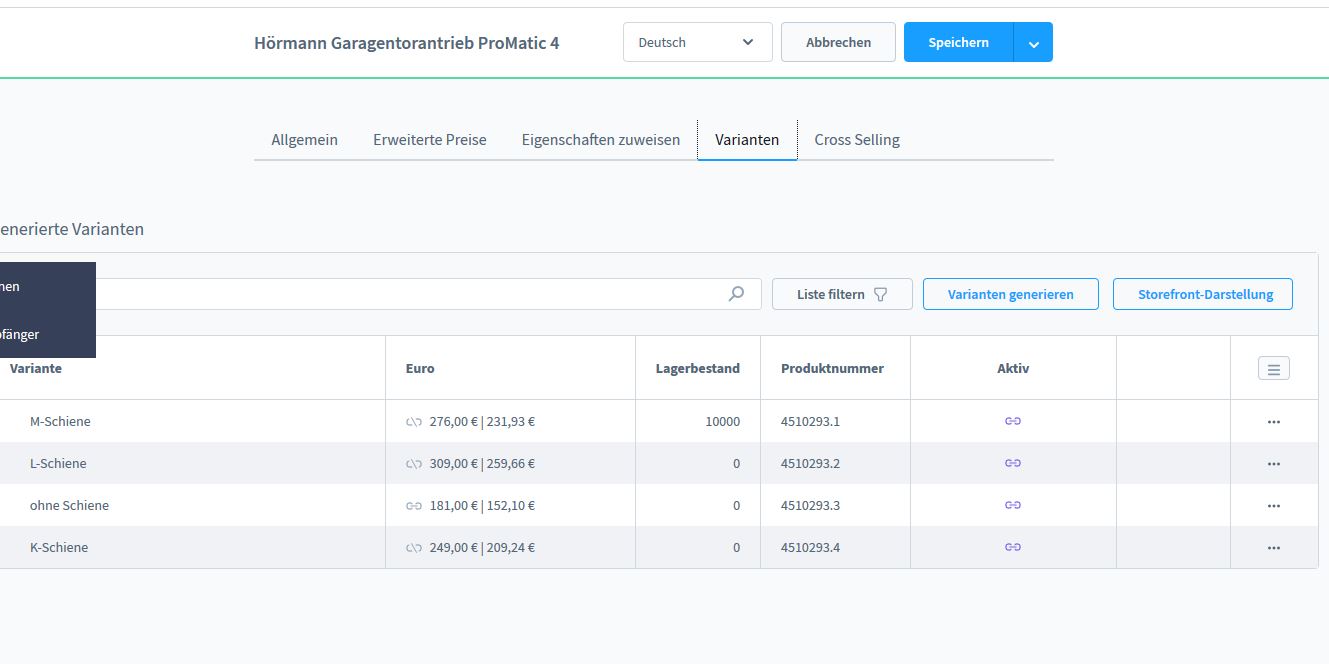Open column settings list icon in table header
The width and height of the screenshot is (1329, 664).
pyautogui.click(x=1273, y=369)
